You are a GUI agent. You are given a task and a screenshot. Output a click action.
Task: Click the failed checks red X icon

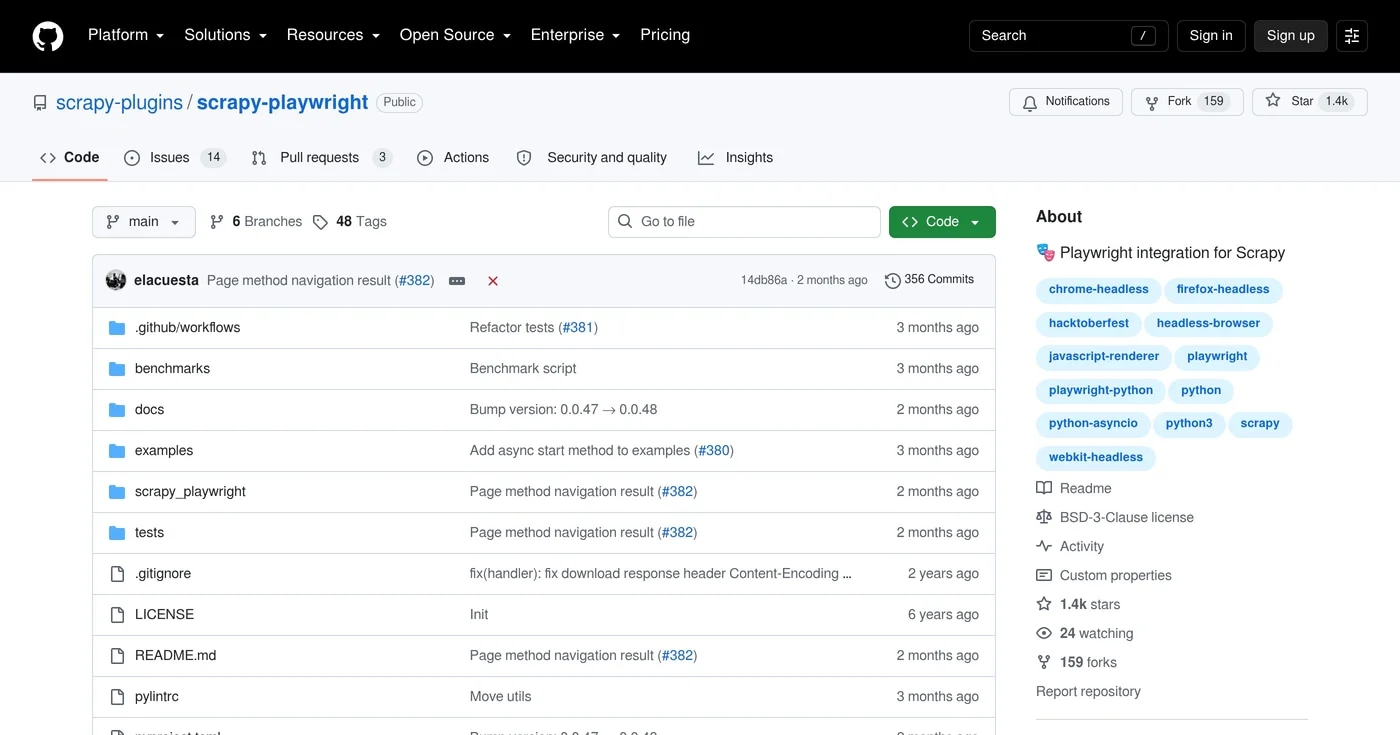point(493,281)
